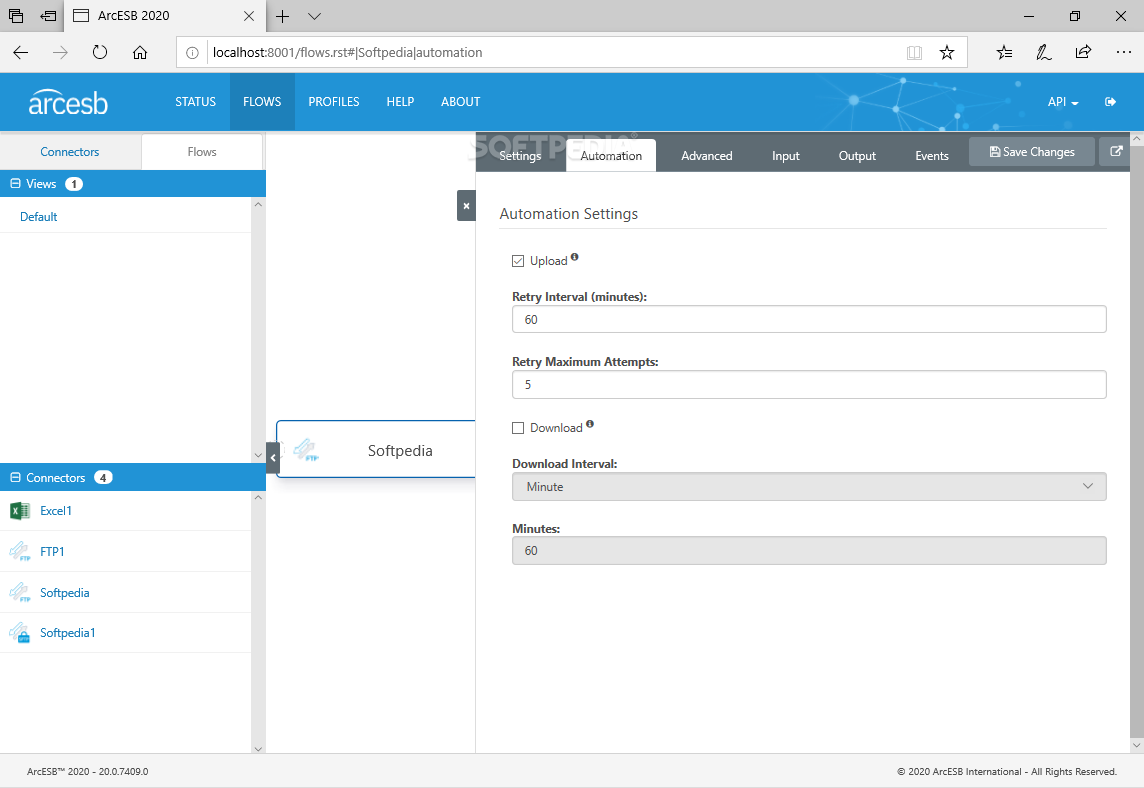Click the logout icon beside API
Image resolution: width=1144 pixels, height=788 pixels.
click(1110, 101)
